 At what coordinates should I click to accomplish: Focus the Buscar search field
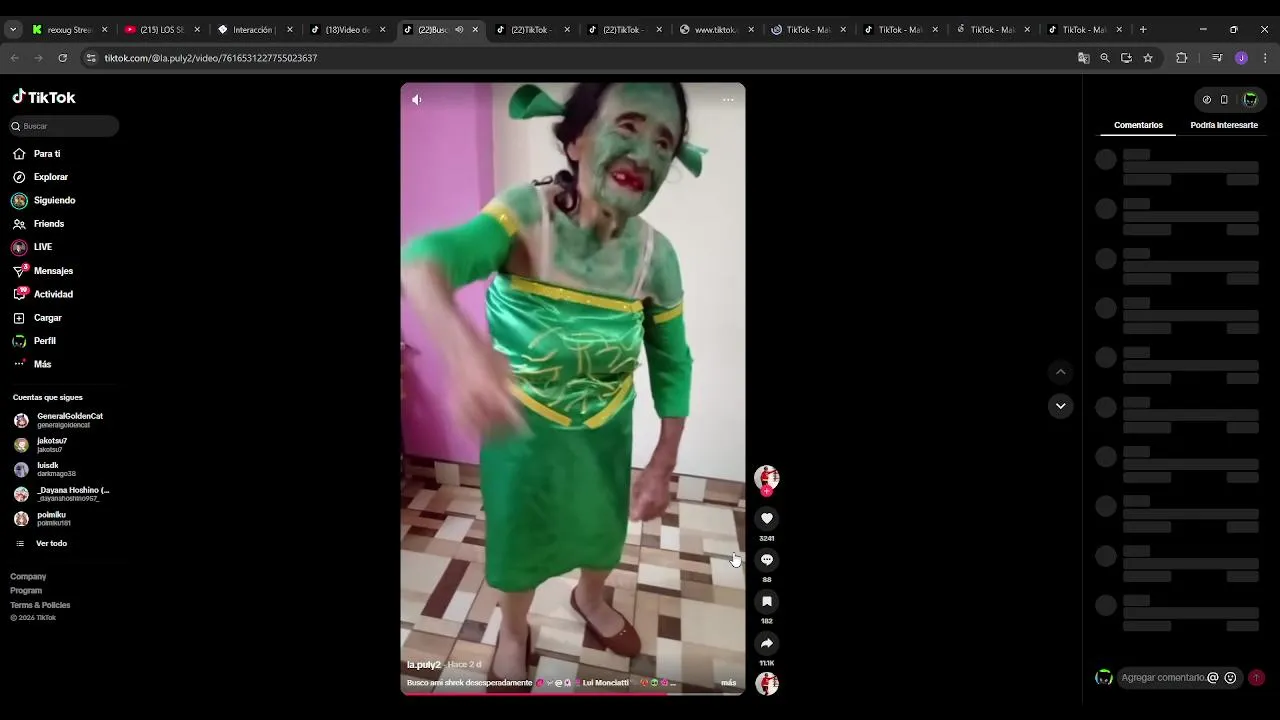pyautogui.click(x=64, y=126)
